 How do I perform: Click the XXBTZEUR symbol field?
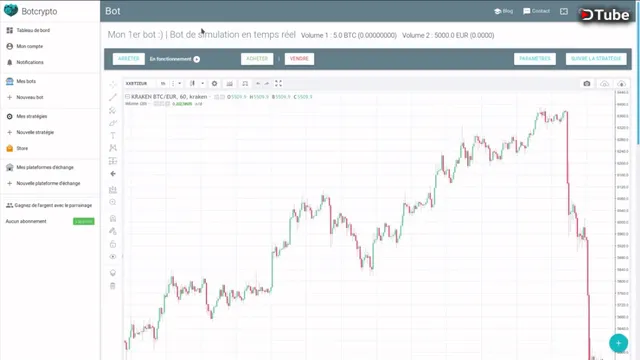point(139,84)
